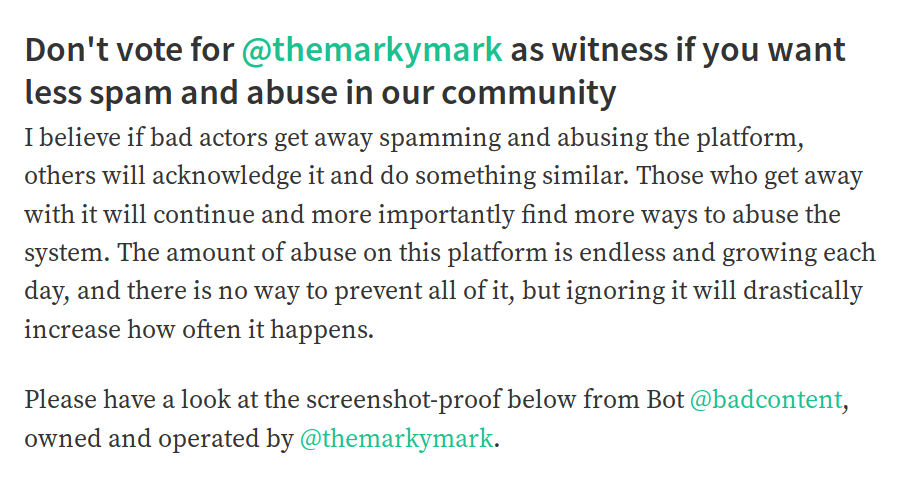This screenshot has height=490, width=904.
Task: Click the @badcontent bot profile link
Action: [x=766, y=400]
